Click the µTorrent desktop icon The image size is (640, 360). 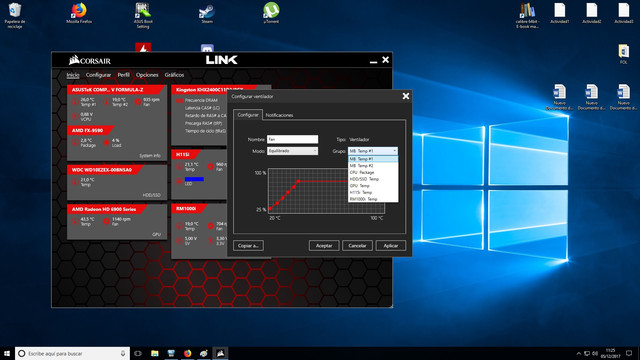pos(271,13)
